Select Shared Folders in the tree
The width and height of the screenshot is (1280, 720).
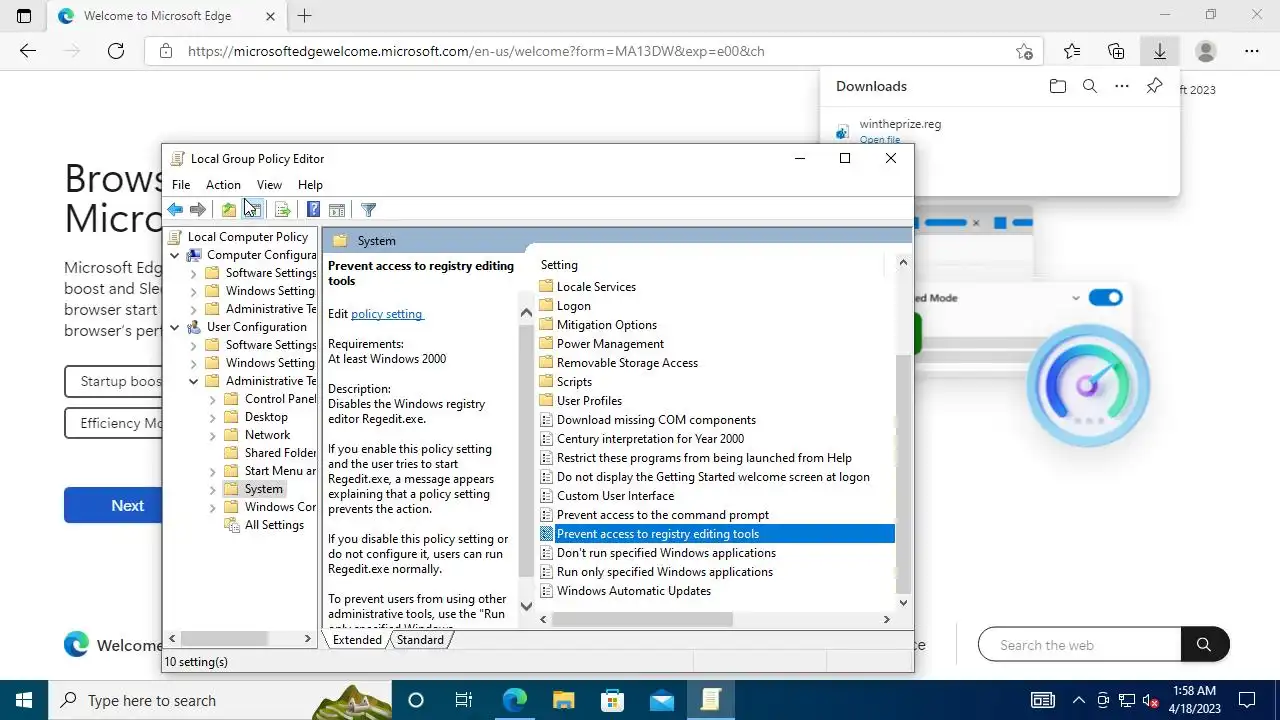tap(280, 453)
